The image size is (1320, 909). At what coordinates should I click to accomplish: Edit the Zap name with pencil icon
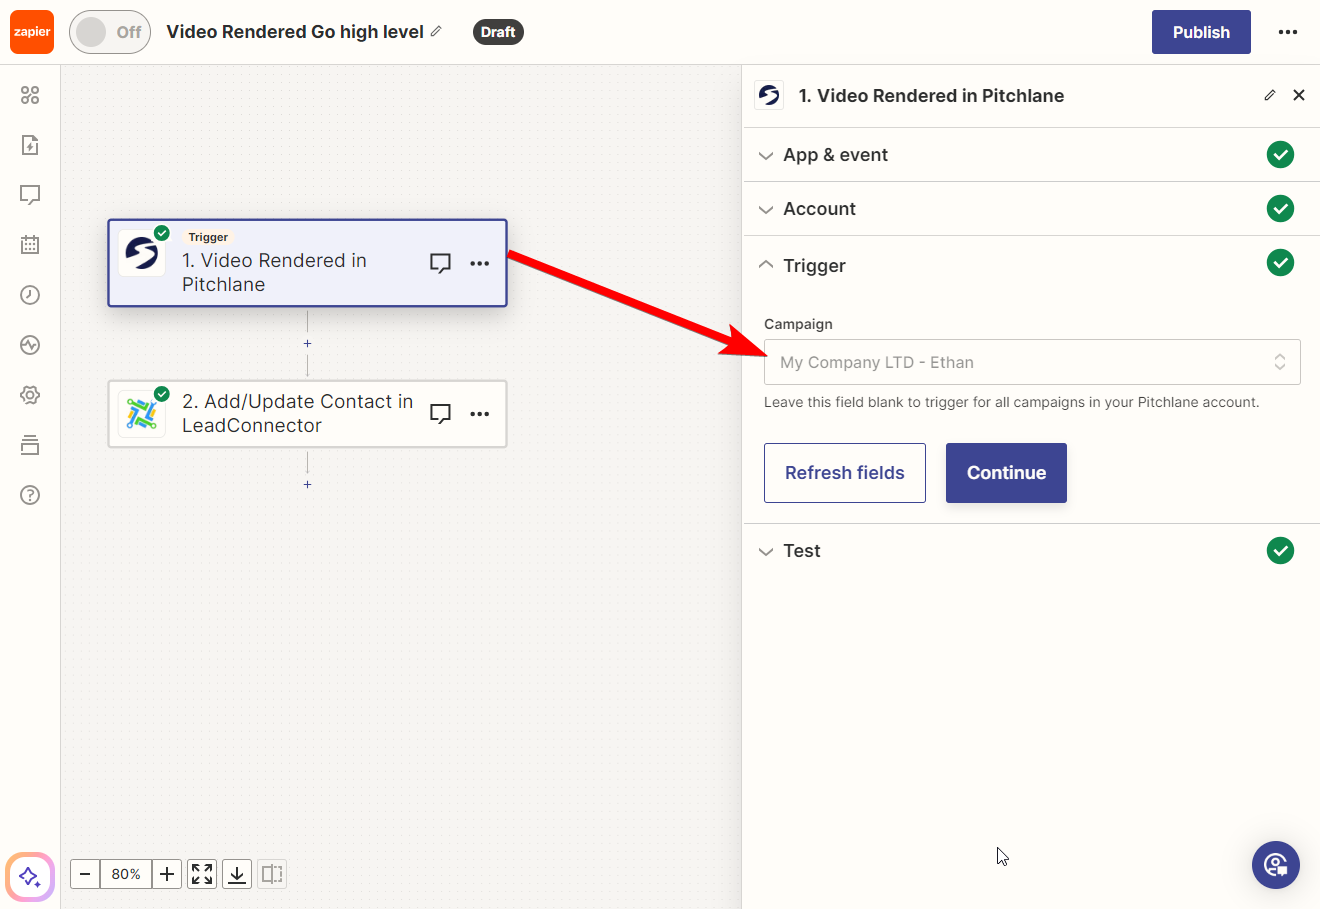(x=436, y=32)
